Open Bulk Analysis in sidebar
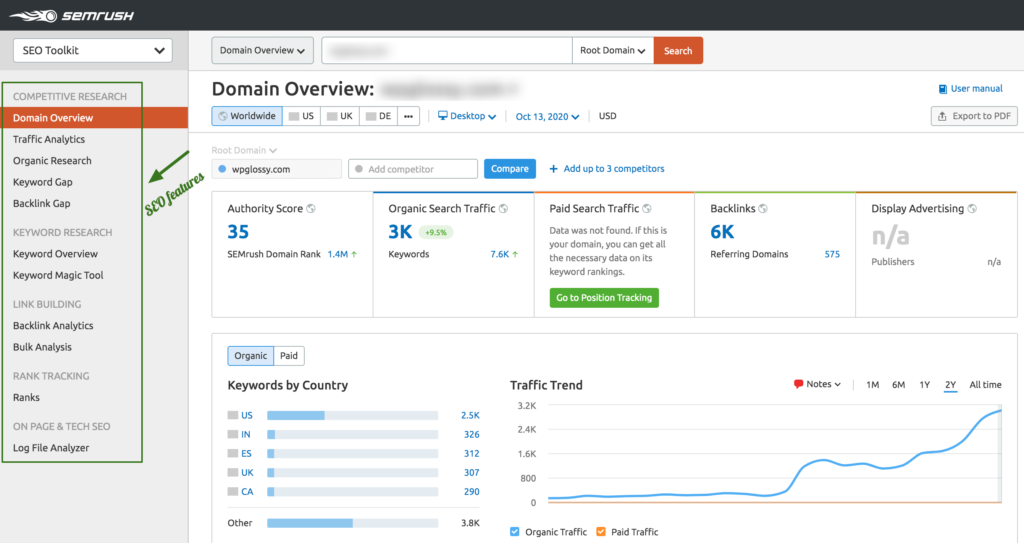1024x543 pixels. tap(42, 347)
